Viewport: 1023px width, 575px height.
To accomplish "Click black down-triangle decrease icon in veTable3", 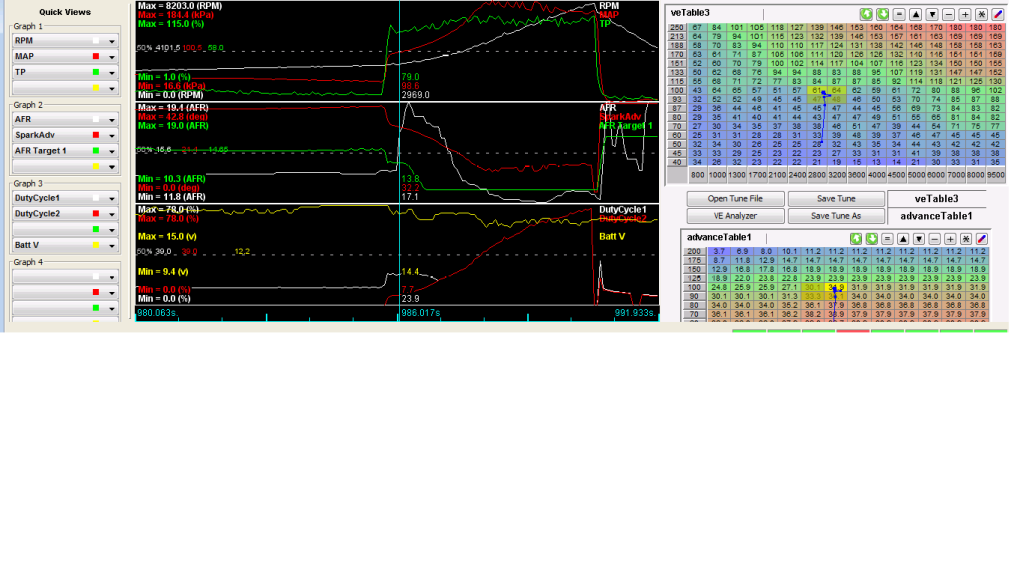I will pos(932,14).
